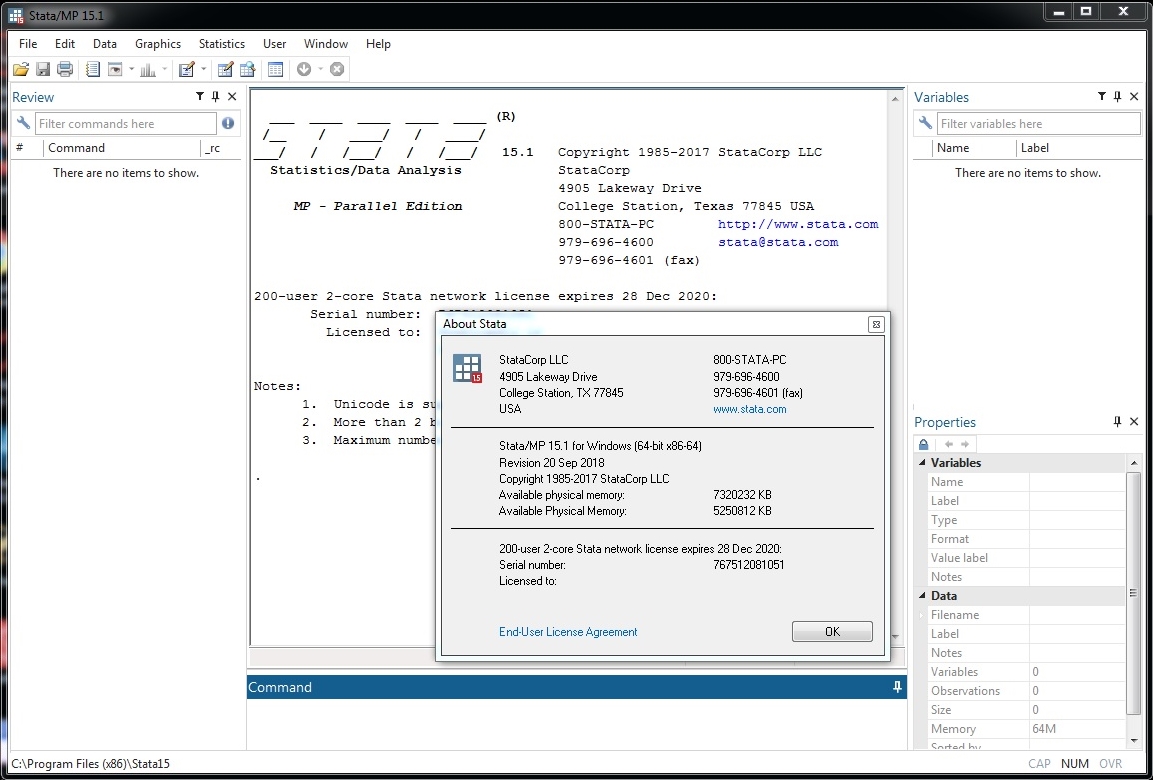Pin the Variables panel
This screenshot has width=1153, height=780.
click(x=1117, y=96)
